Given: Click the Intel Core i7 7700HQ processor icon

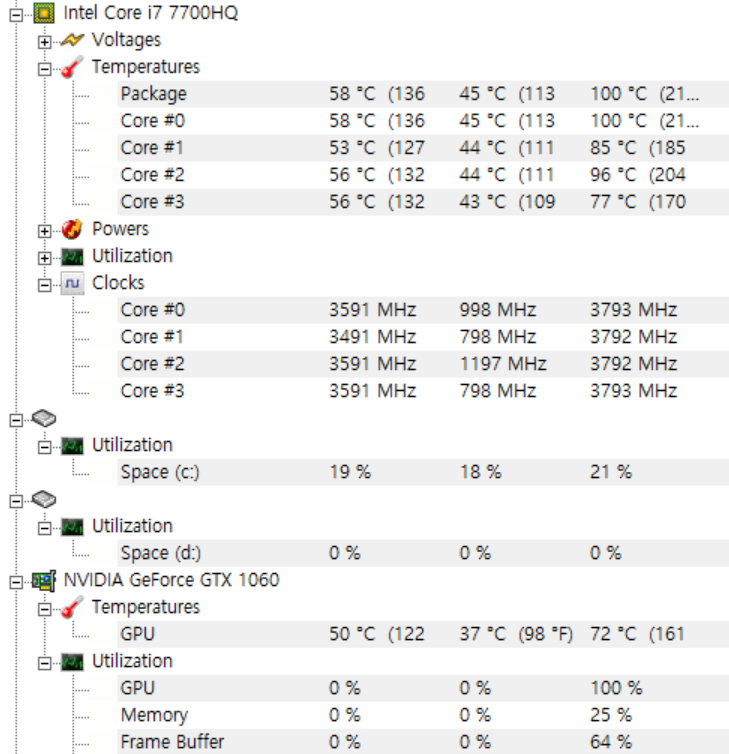Looking at the screenshot, I should tap(43, 13).
